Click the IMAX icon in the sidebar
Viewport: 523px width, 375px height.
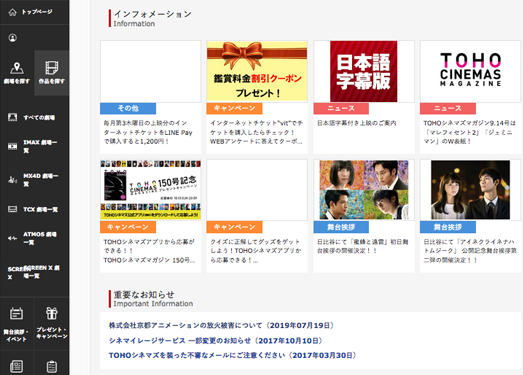click(x=12, y=146)
